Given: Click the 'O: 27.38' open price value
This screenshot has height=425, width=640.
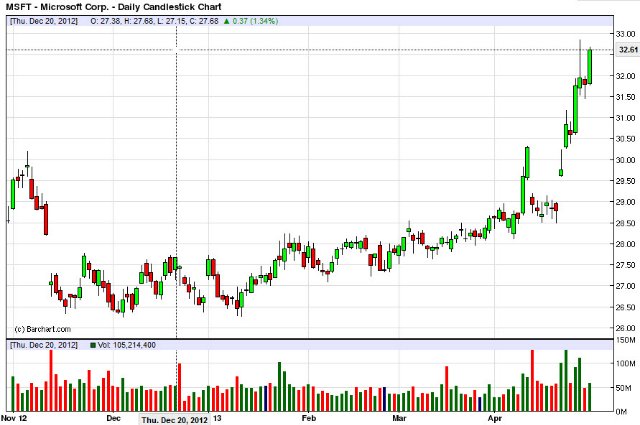Looking at the screenshot, I should point(105,21).
